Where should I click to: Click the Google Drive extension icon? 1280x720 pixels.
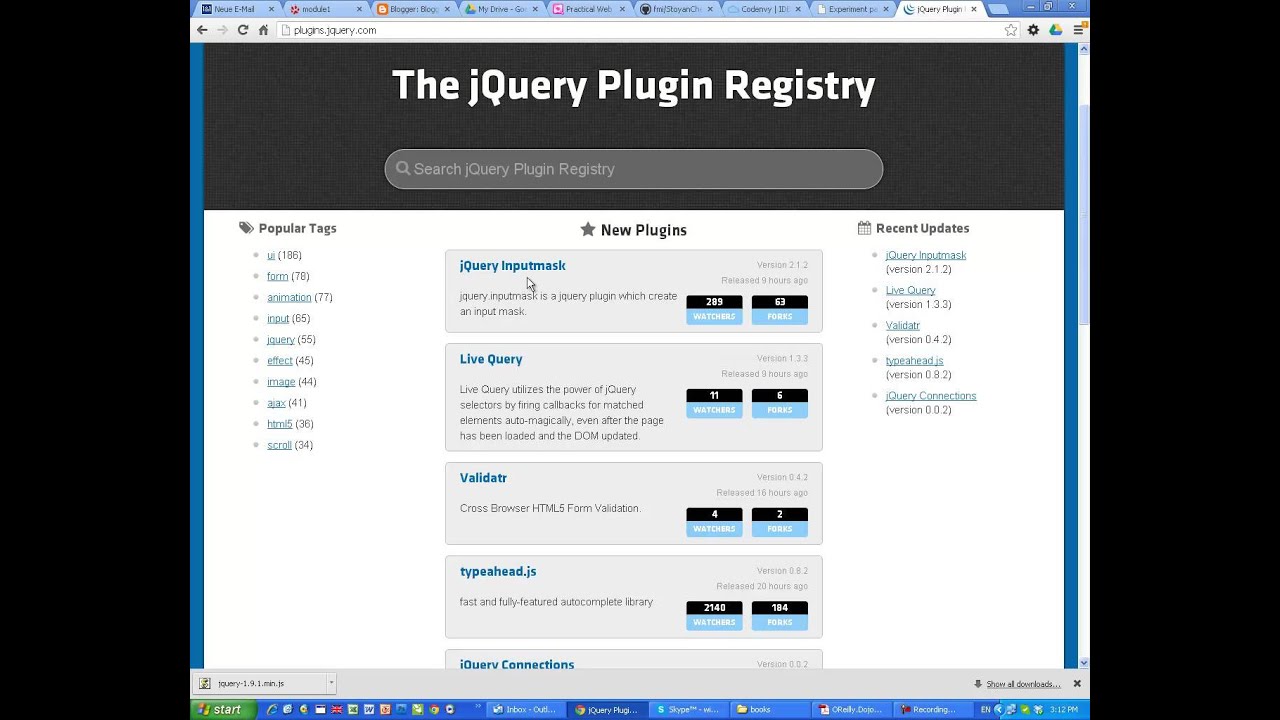pyautogui.click(x=1056, y=30)
